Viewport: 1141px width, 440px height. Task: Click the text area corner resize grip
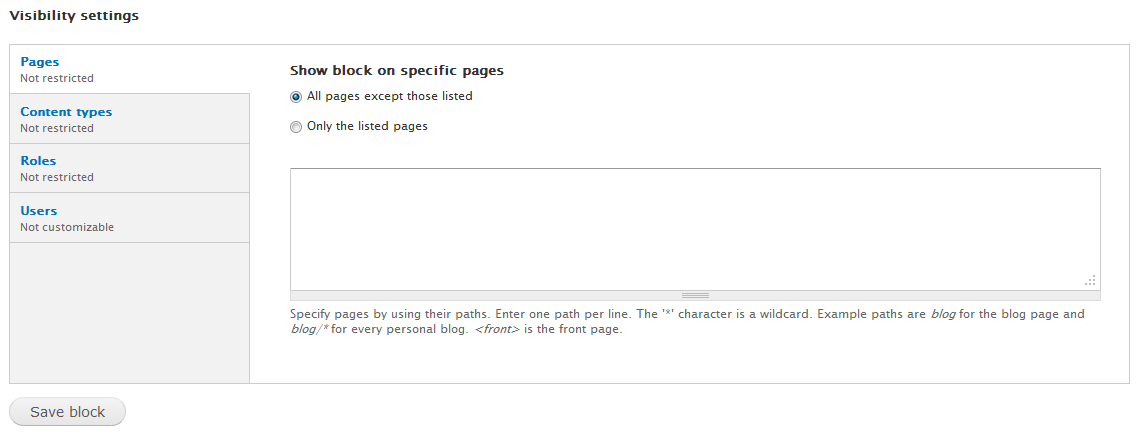coord(1091,281)
